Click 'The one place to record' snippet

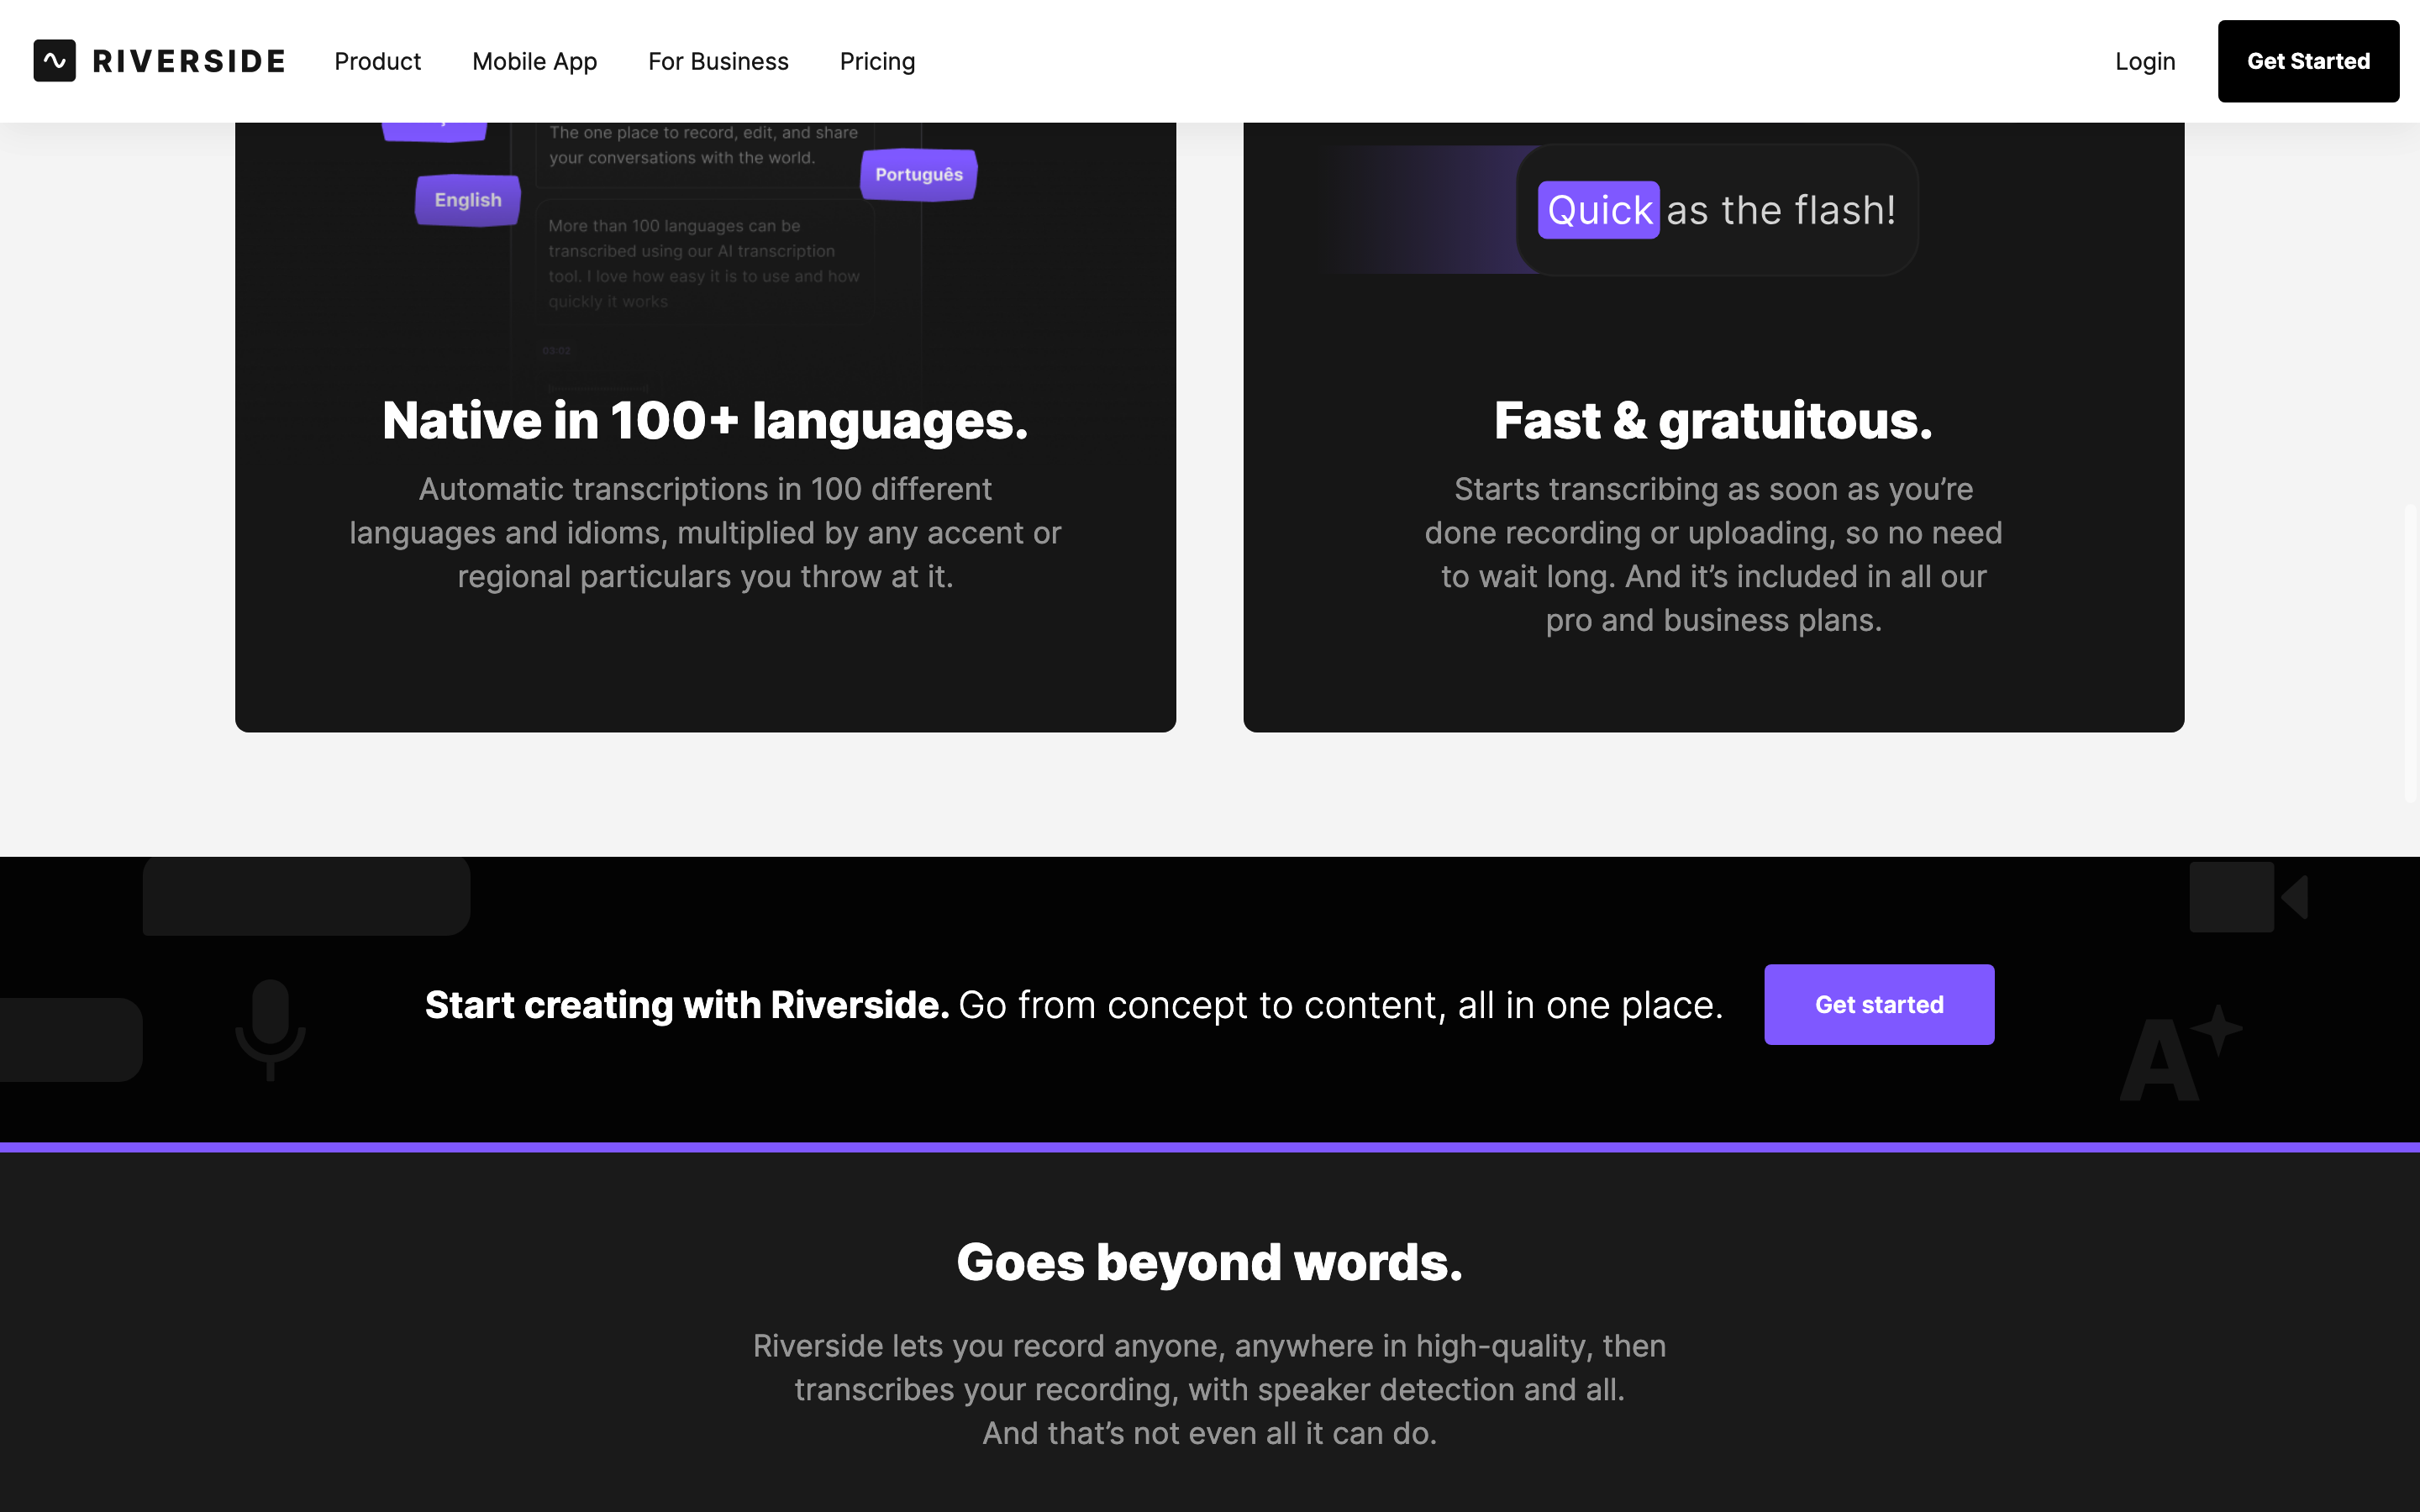click(x=703, y=145)
